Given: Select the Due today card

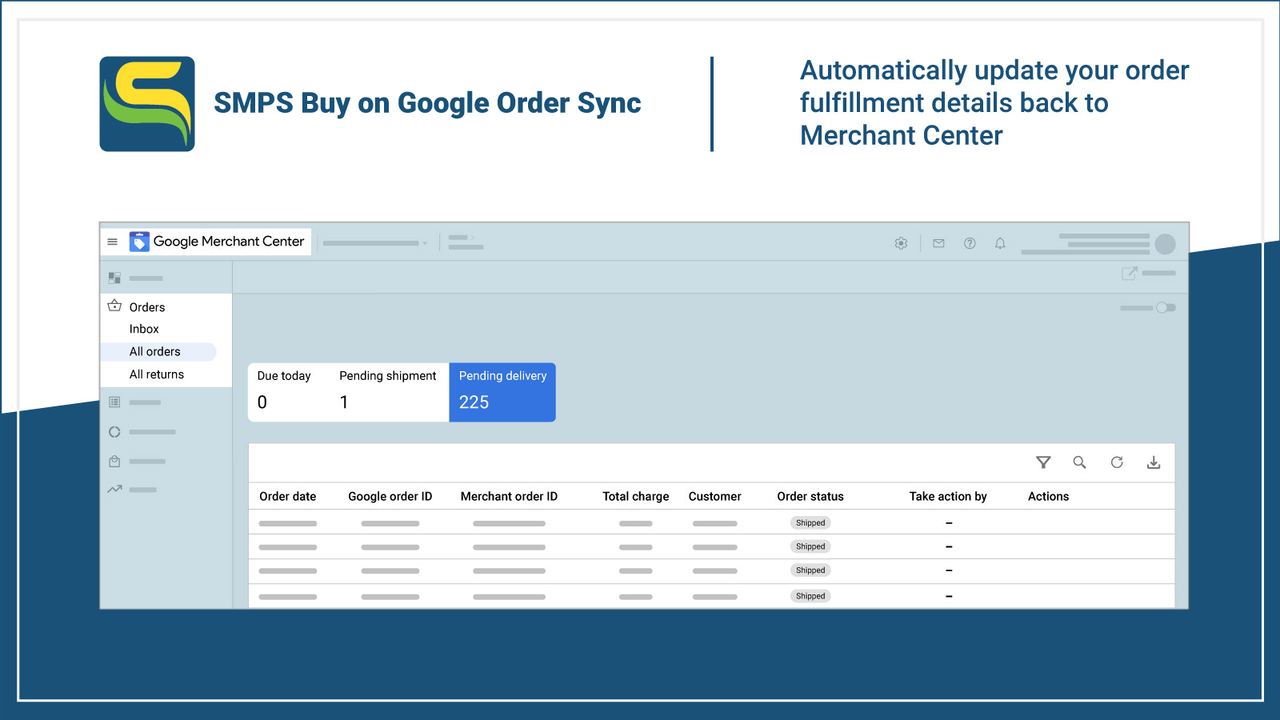Looking at the screenshot, I should click(x=288, y=392).
